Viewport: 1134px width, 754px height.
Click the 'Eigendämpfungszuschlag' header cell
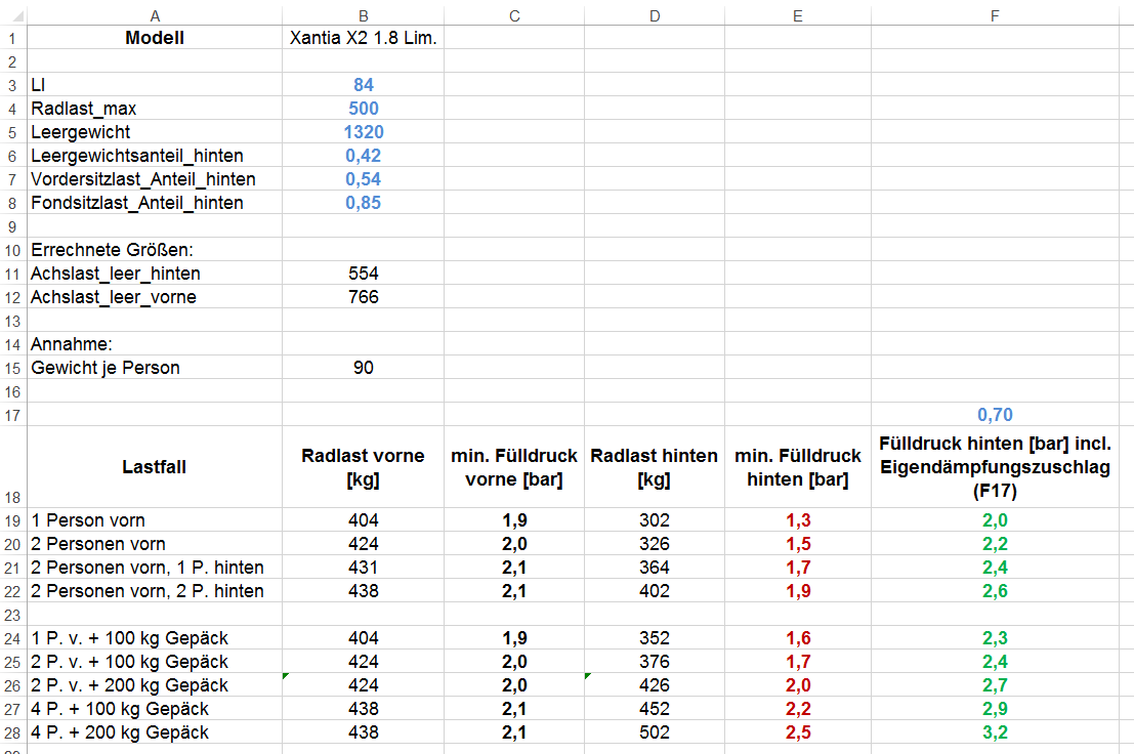[x=995, y=467]
